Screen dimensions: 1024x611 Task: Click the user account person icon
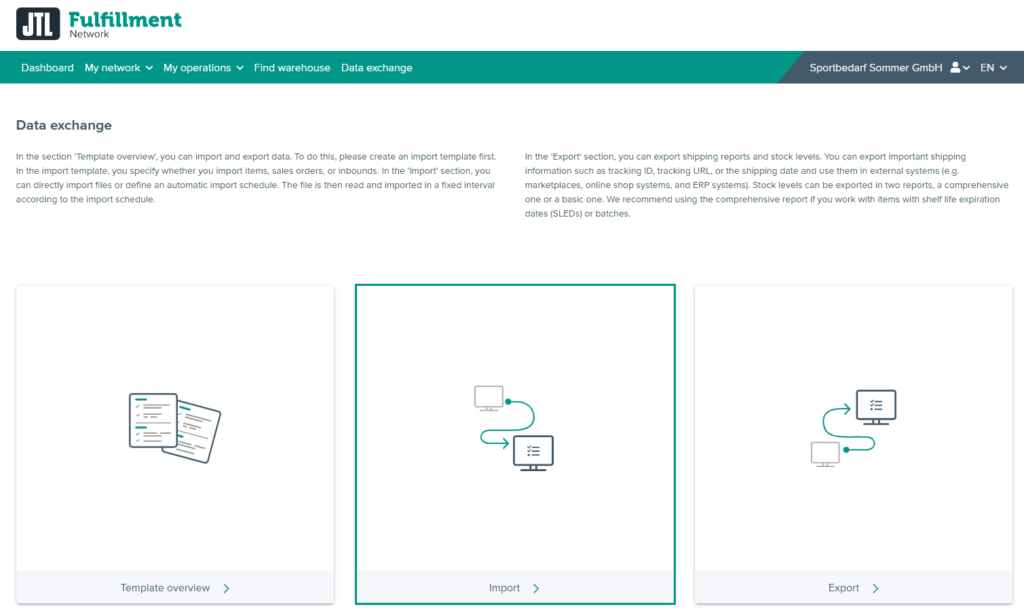[x=956, y=67]
